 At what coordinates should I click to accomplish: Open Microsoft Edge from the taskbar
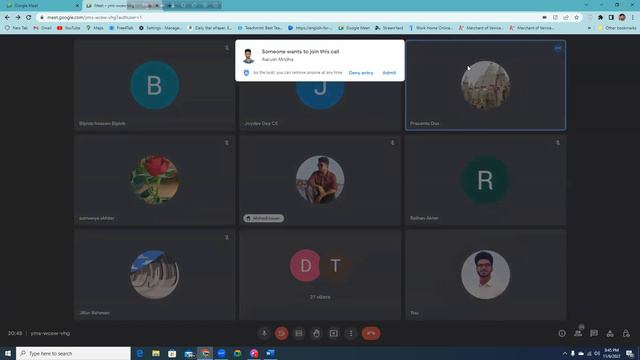pyautogui.click(x=140, y=353)
